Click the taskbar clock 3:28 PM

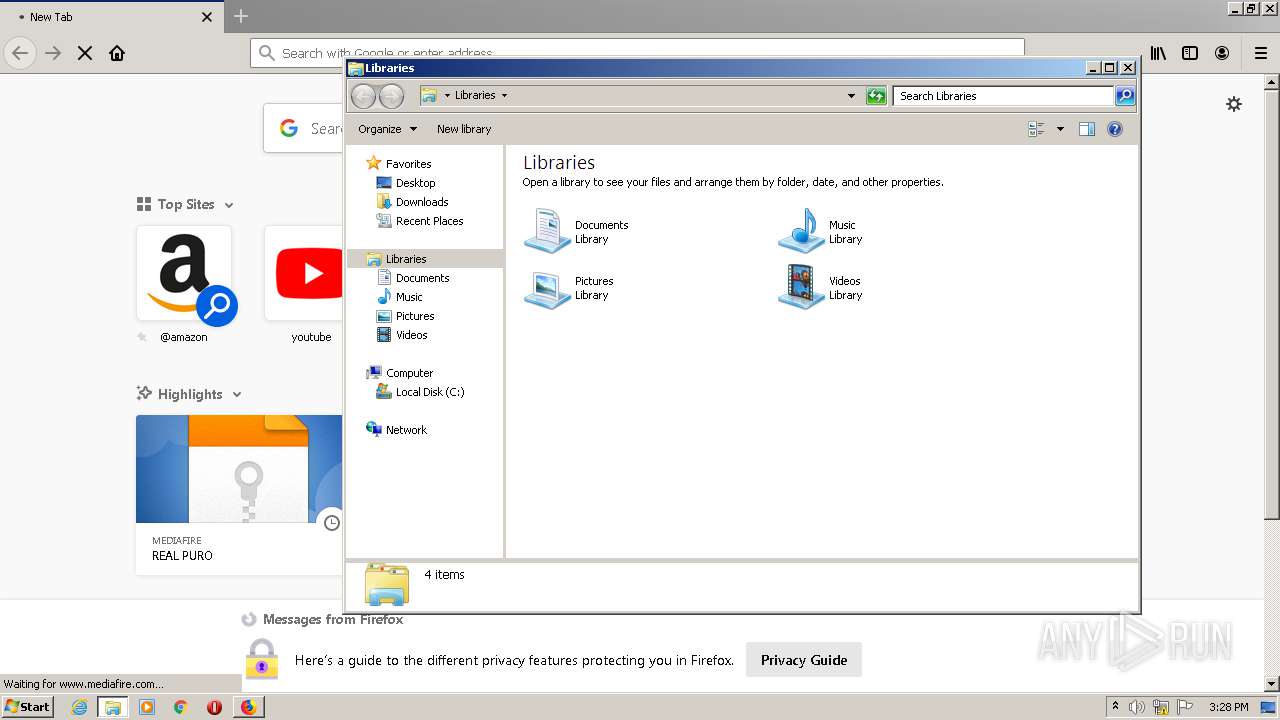point(1228,707)
